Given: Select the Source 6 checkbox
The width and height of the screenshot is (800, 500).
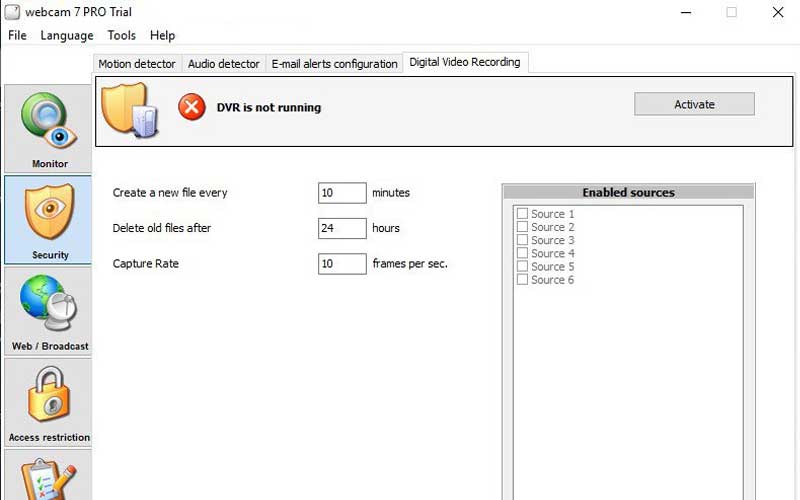Looking at the screenshot, I should point(522,280).
